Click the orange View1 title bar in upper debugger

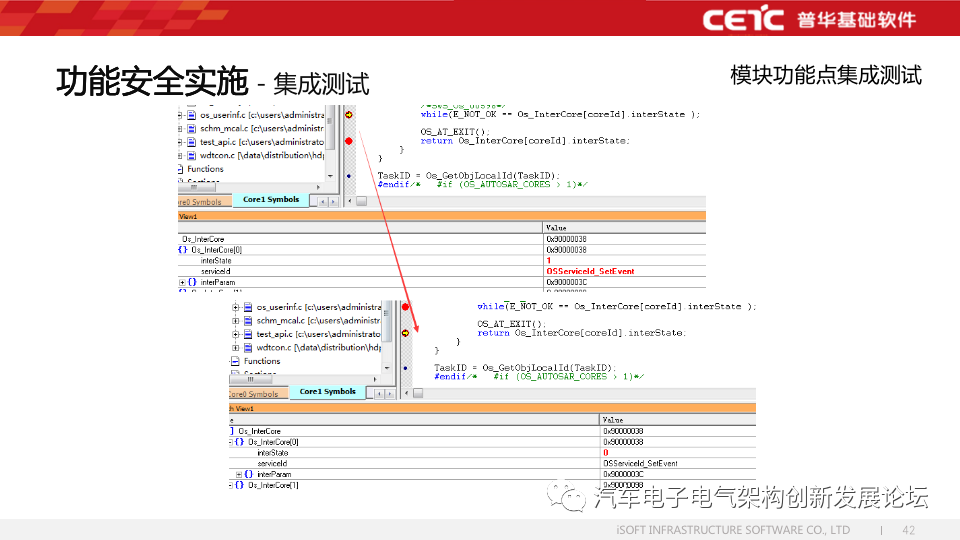pos(441,216)
